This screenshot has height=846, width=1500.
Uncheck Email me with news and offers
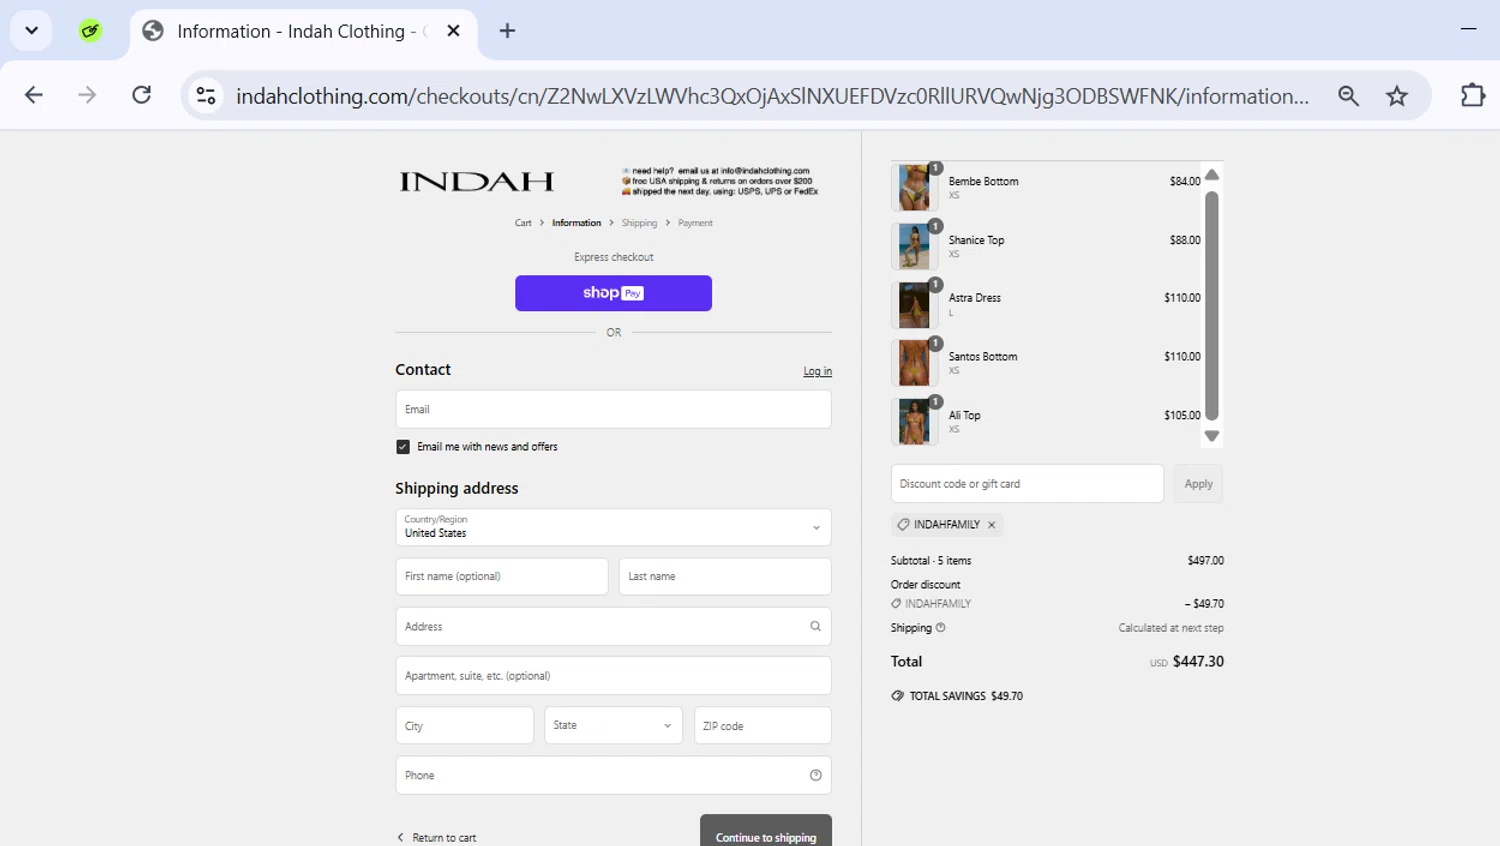coord(403,447)
